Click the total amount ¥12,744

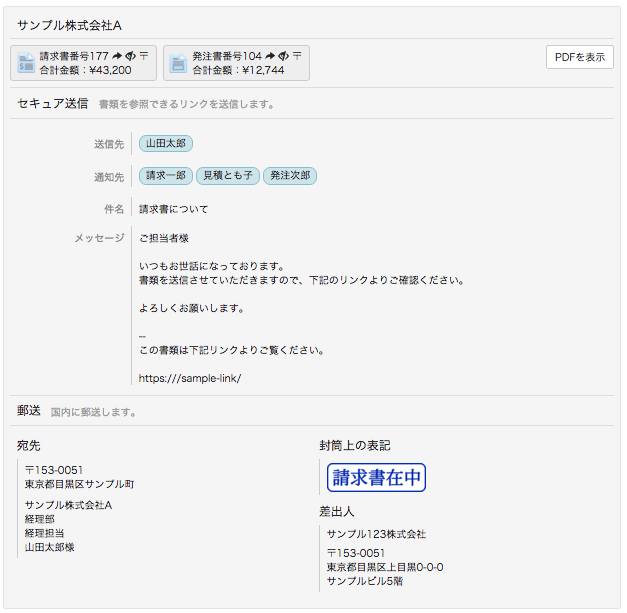pos(263,70)
